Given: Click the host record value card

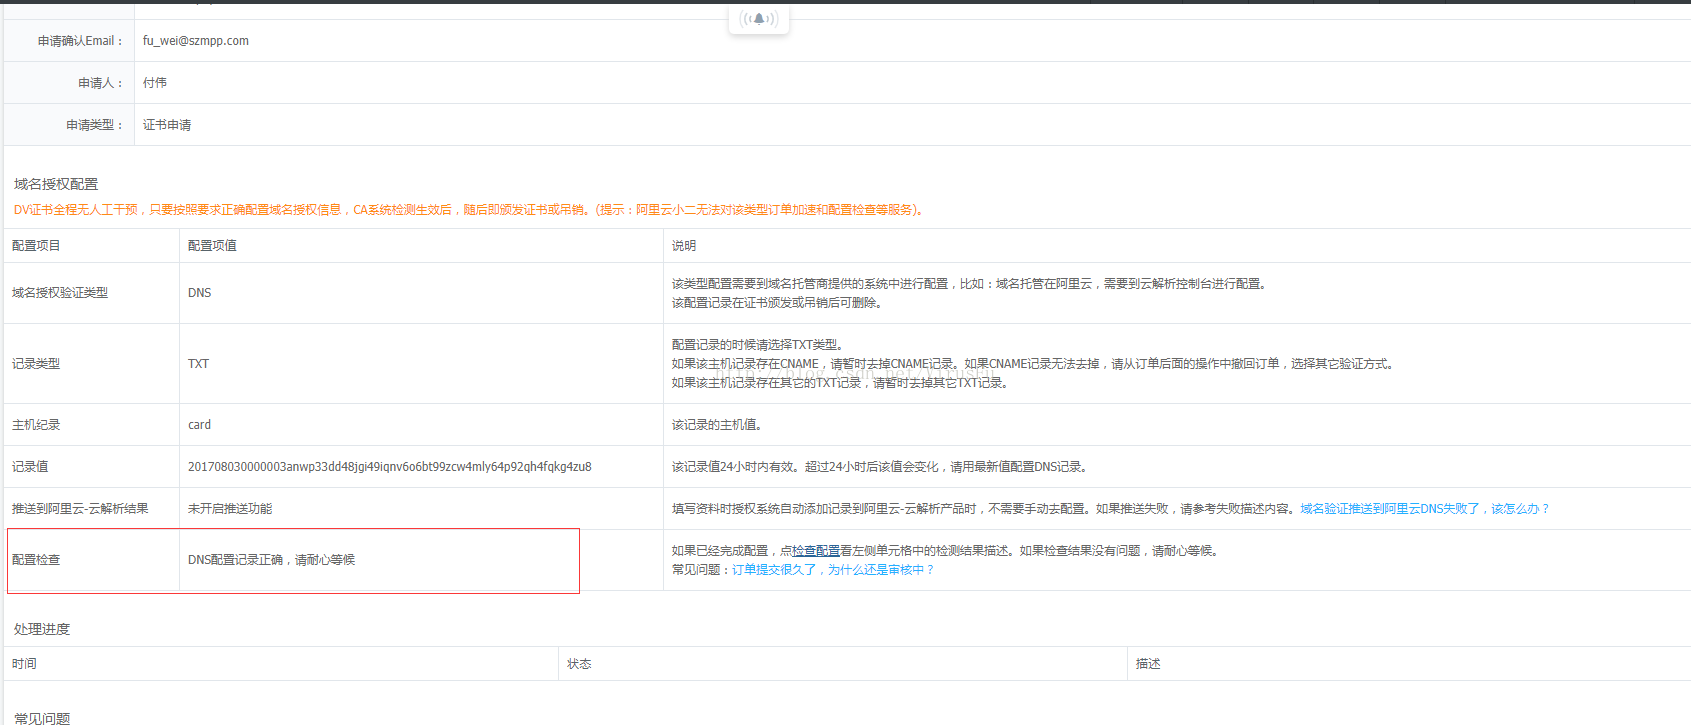Looking at the screenshot, I should [199, 425].
